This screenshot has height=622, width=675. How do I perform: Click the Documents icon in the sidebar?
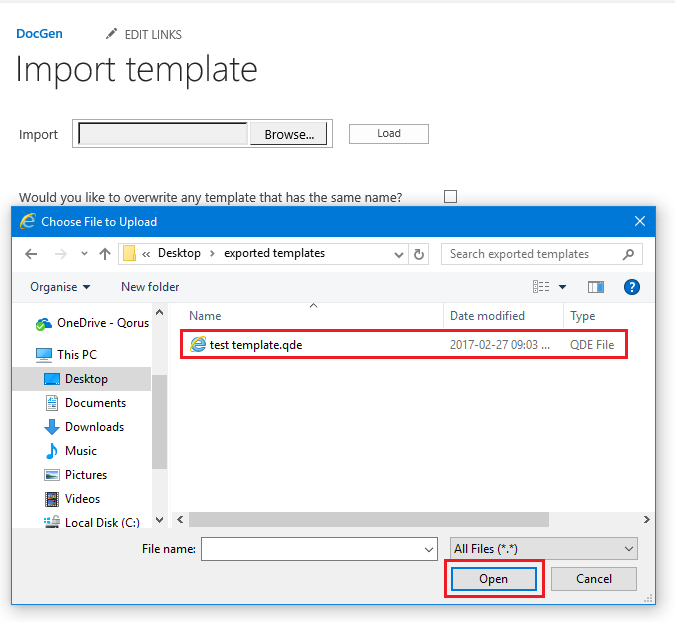click(x=52, y=403)
